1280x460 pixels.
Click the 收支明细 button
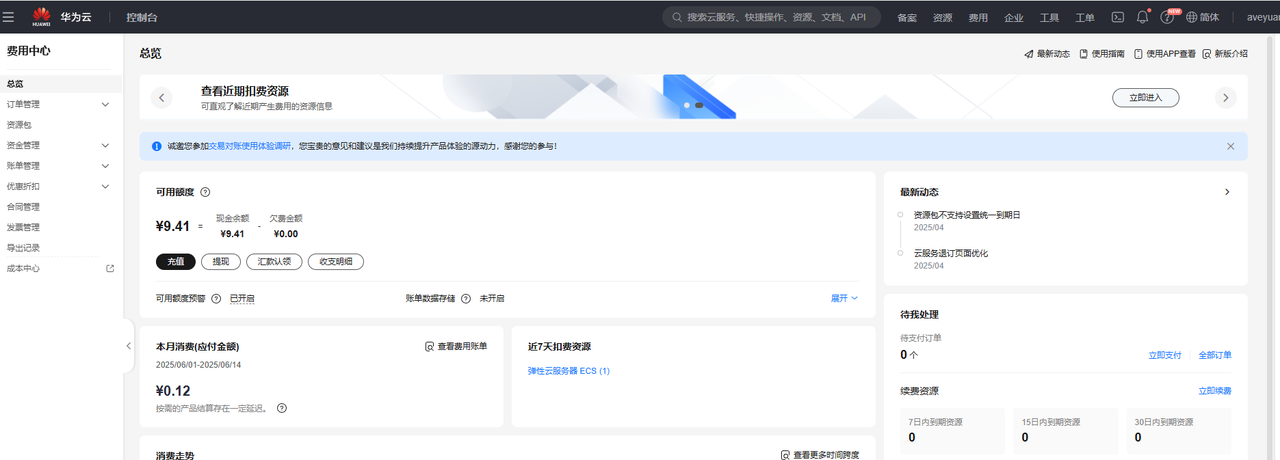tap(336, 262)
